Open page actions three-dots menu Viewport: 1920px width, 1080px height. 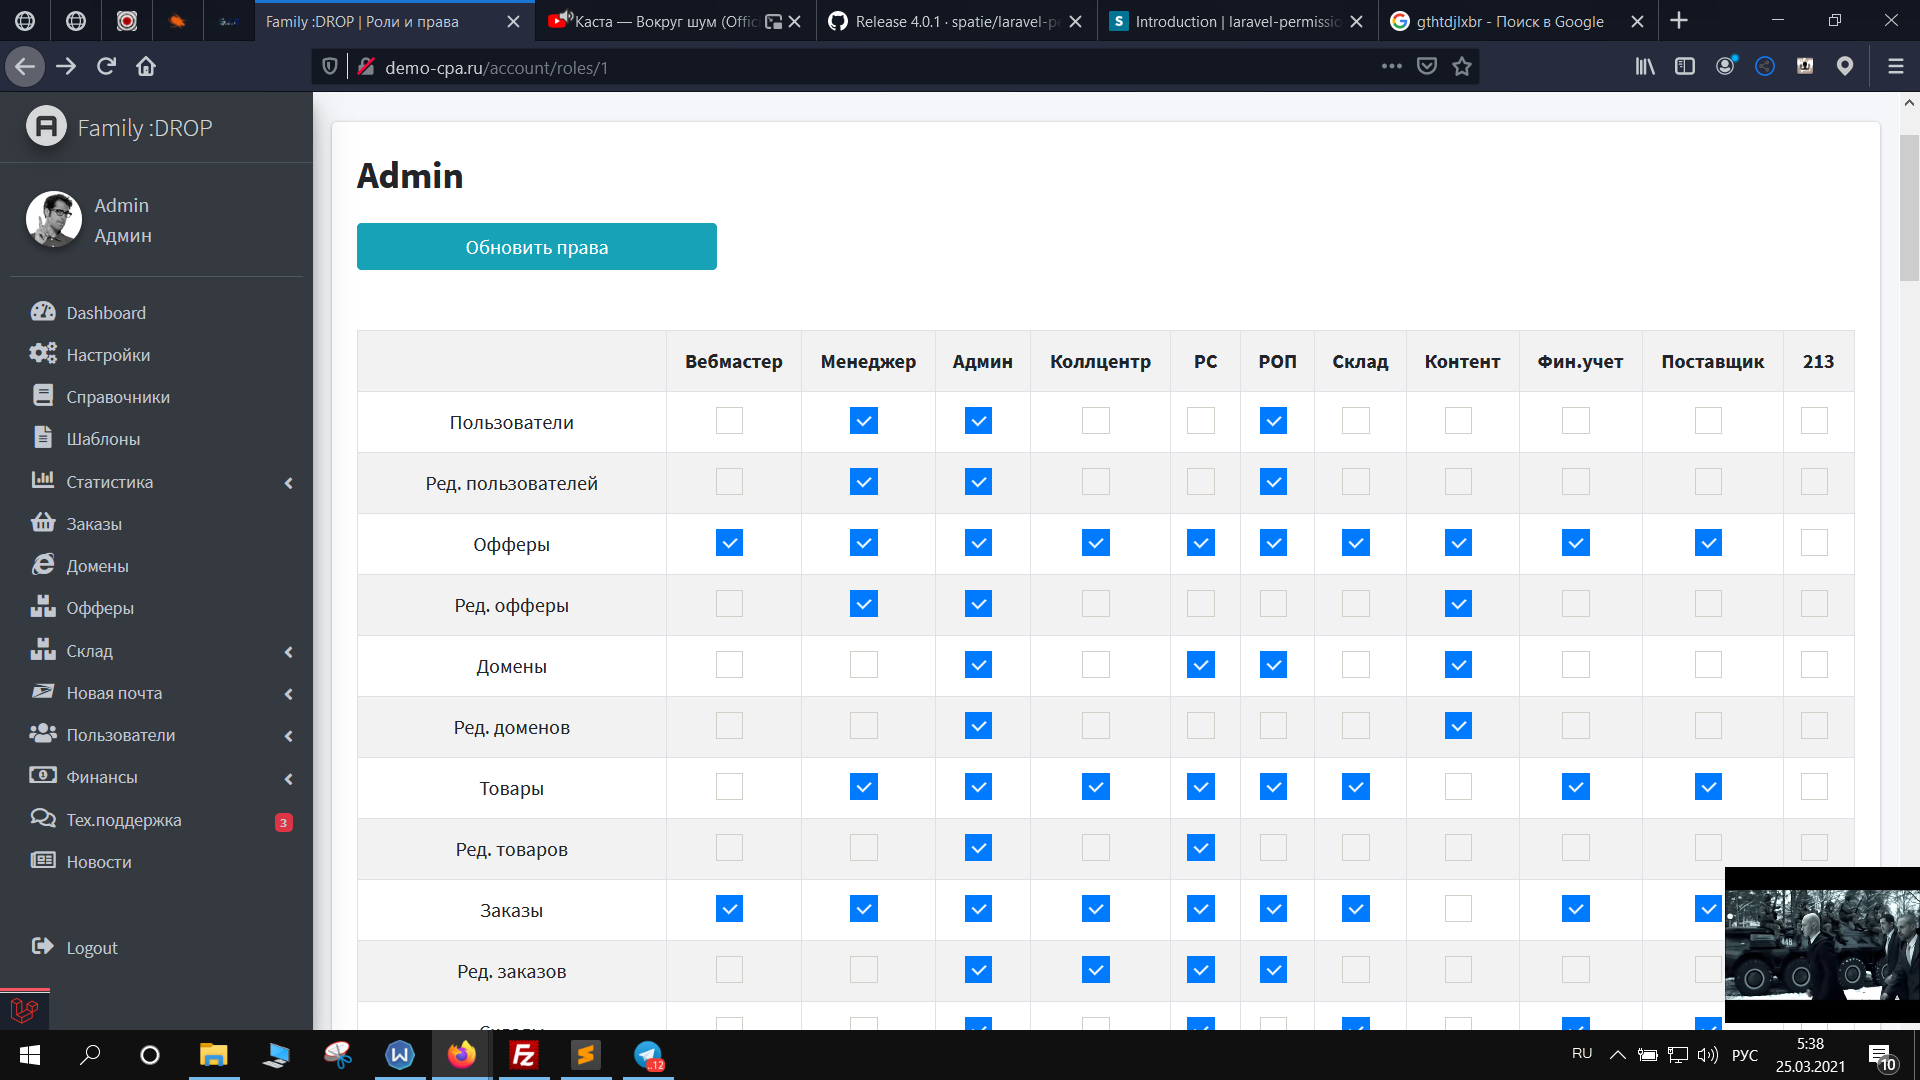pyautogui.click(x=1392, y=66)
